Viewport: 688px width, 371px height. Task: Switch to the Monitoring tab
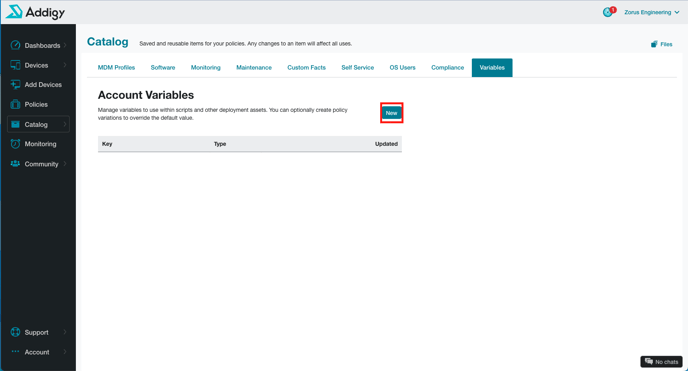pos(205,68)
